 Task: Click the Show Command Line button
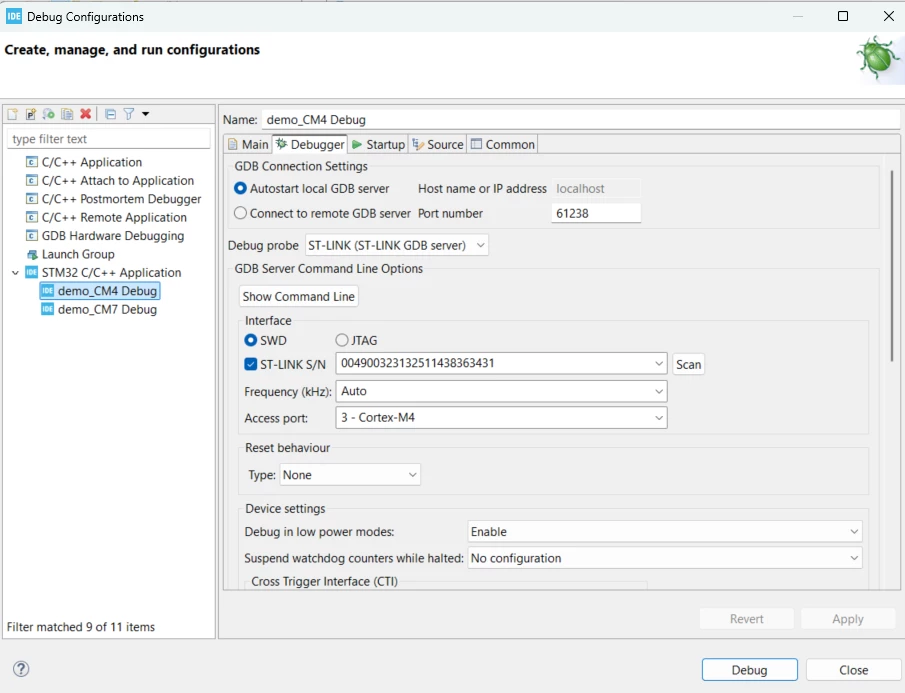click(x=298, y=297)
